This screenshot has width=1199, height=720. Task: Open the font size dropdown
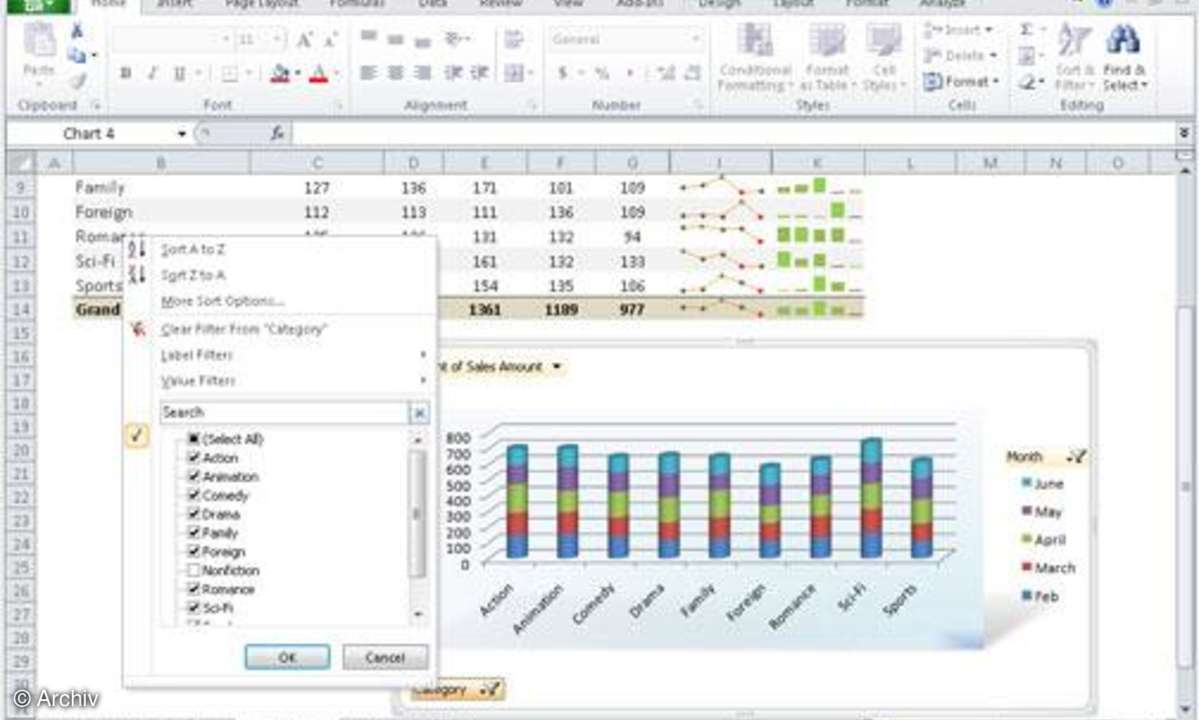click(x=277, y=39)
